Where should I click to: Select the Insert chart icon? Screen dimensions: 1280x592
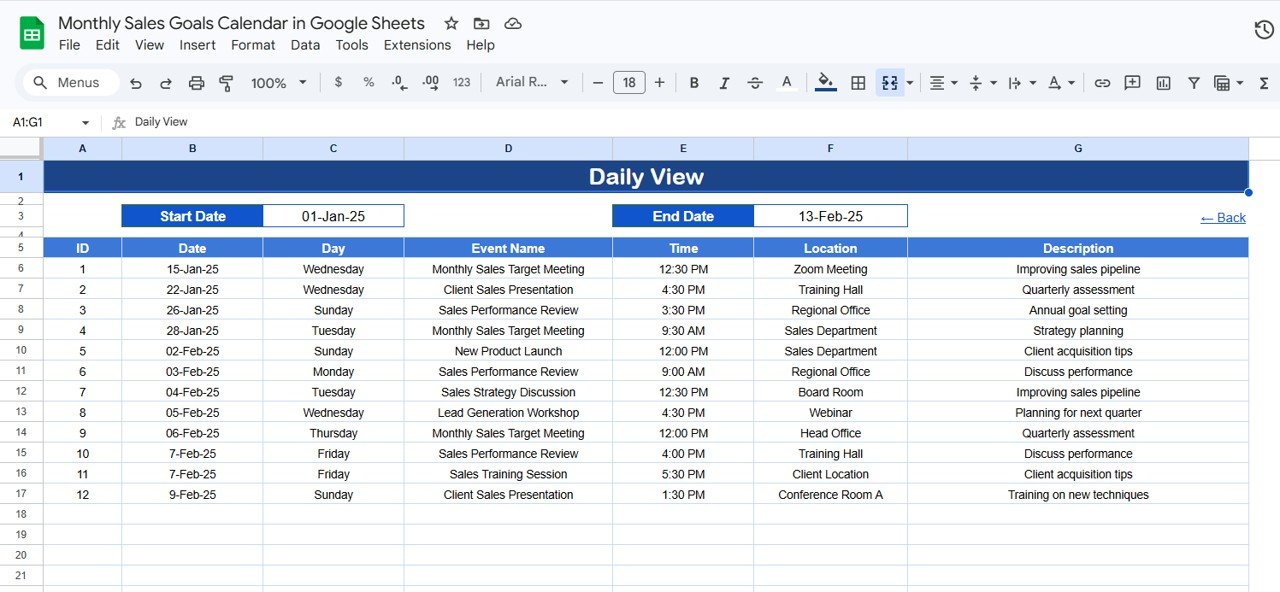coord(1163,82)
